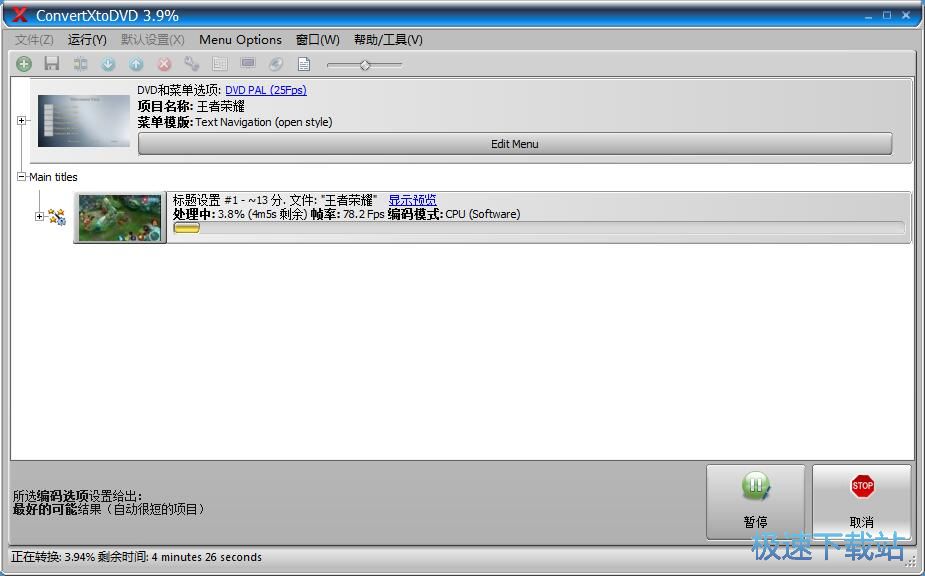This screenshot has width=925, height=576.
Task: Open the Menu Options menu
Action: 240,40
